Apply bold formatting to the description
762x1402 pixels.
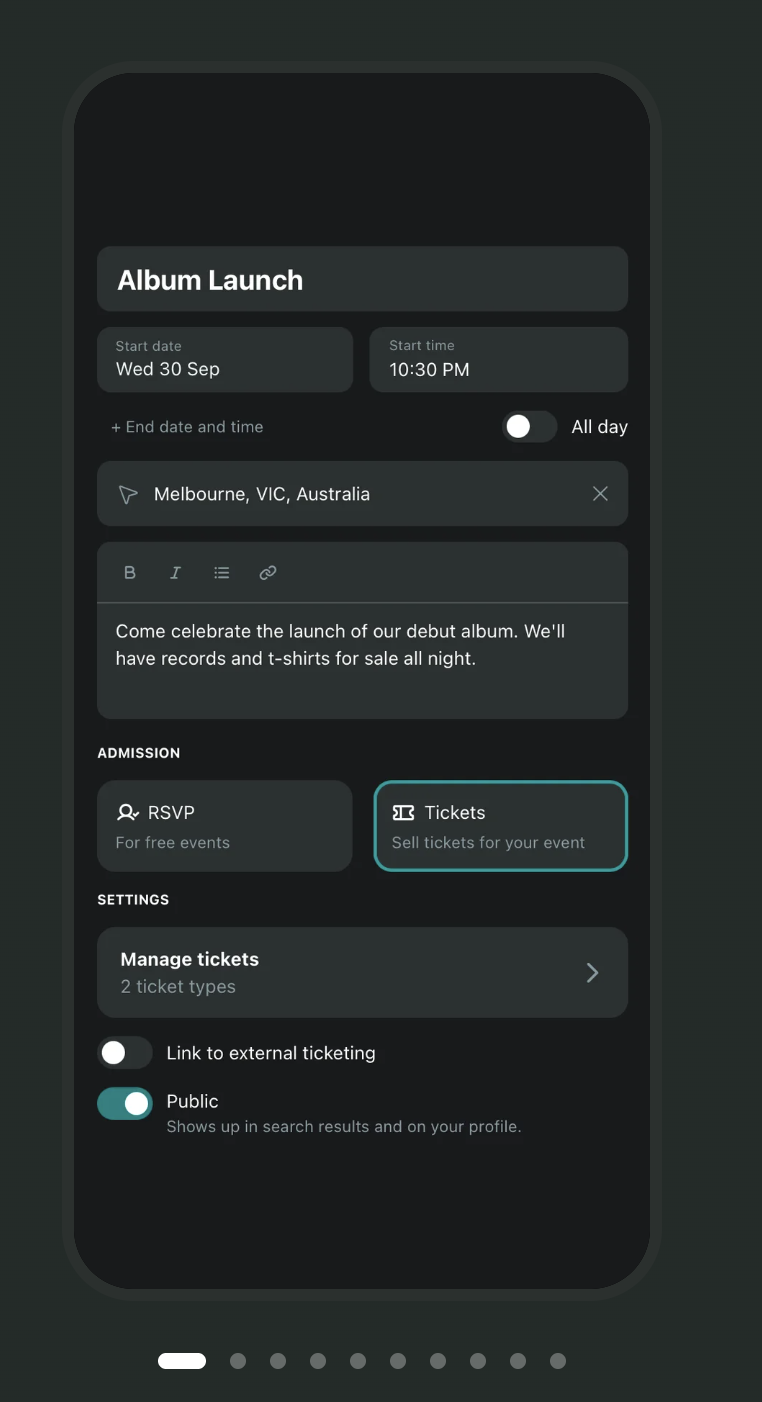130,573
